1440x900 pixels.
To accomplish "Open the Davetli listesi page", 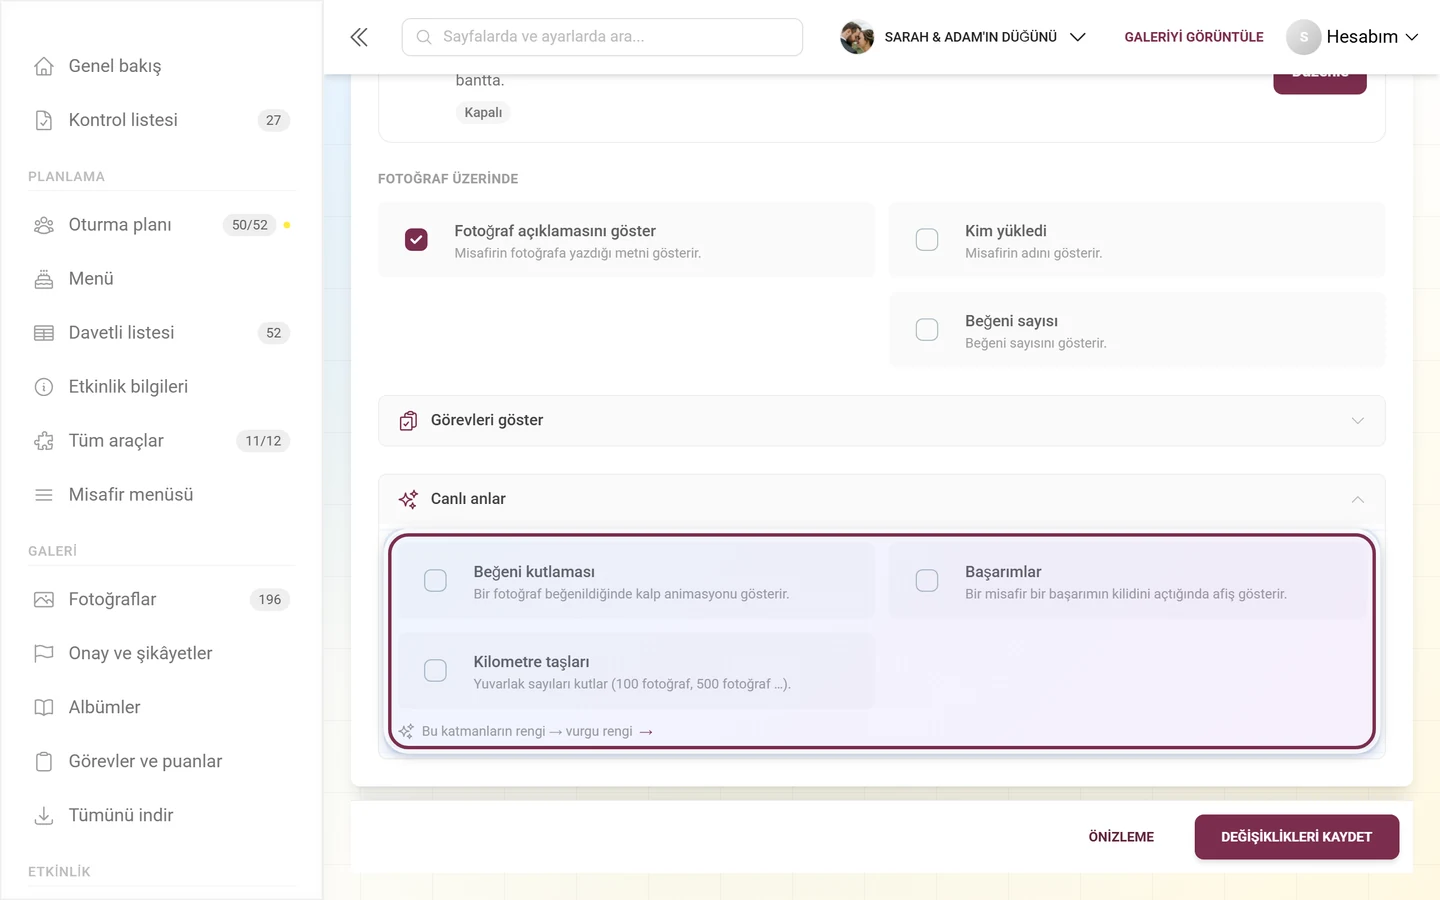I will click(161, 333).
